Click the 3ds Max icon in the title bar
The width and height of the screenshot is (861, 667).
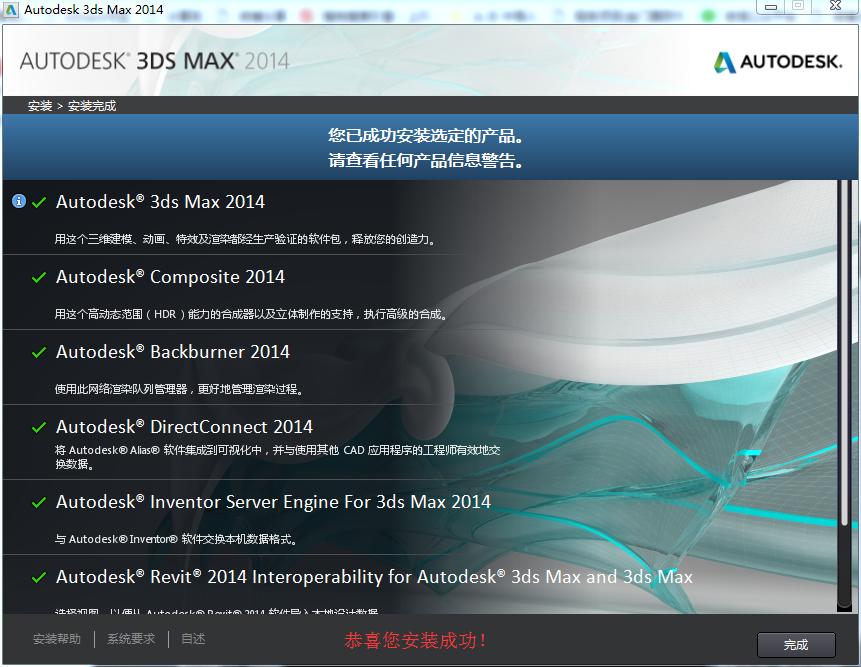[11, 10]
